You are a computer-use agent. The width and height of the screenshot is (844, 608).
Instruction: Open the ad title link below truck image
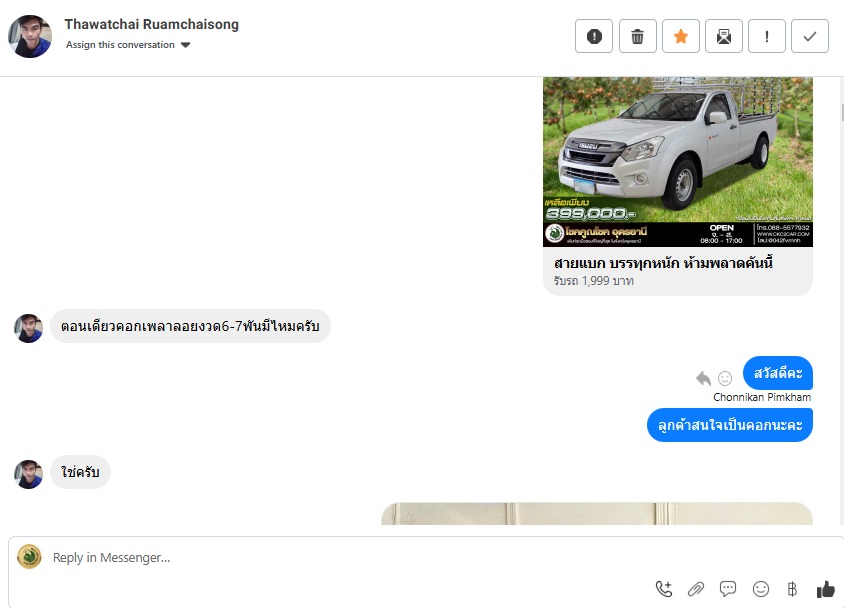coord(663,263)
